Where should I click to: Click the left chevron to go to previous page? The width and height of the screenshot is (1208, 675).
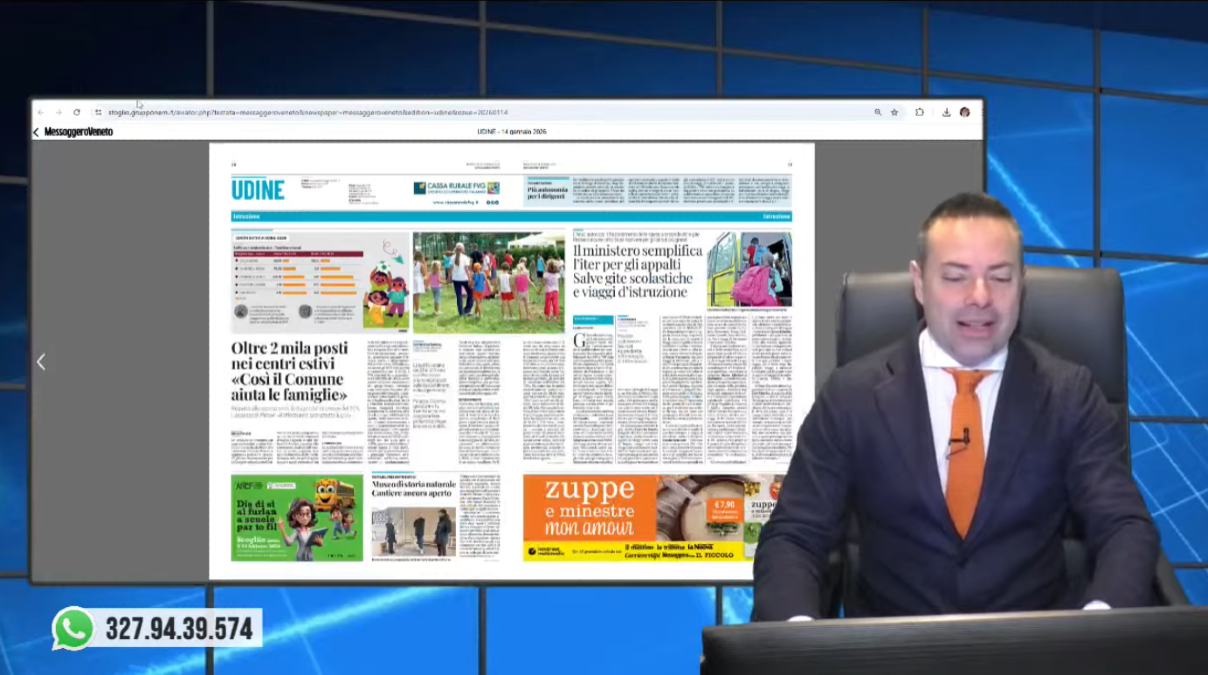41,362
